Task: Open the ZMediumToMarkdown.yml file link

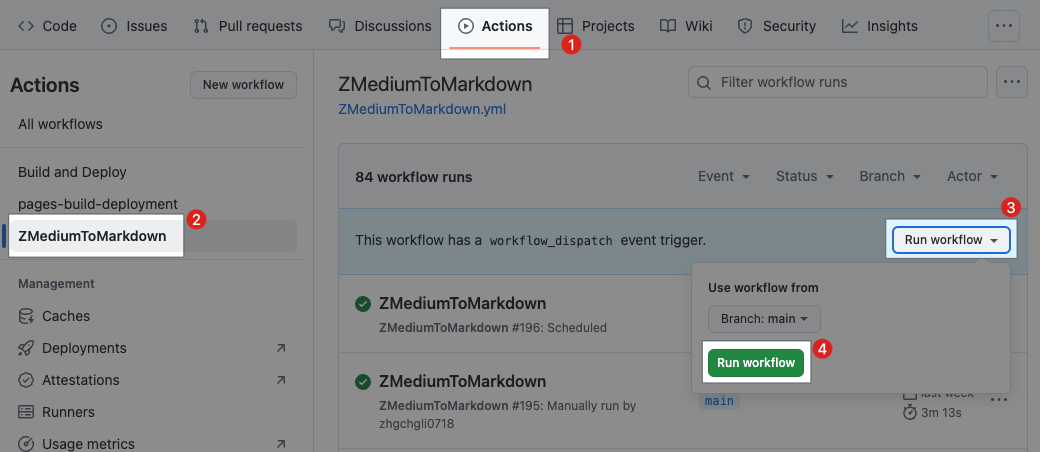Action: click(x=422, y=109)
